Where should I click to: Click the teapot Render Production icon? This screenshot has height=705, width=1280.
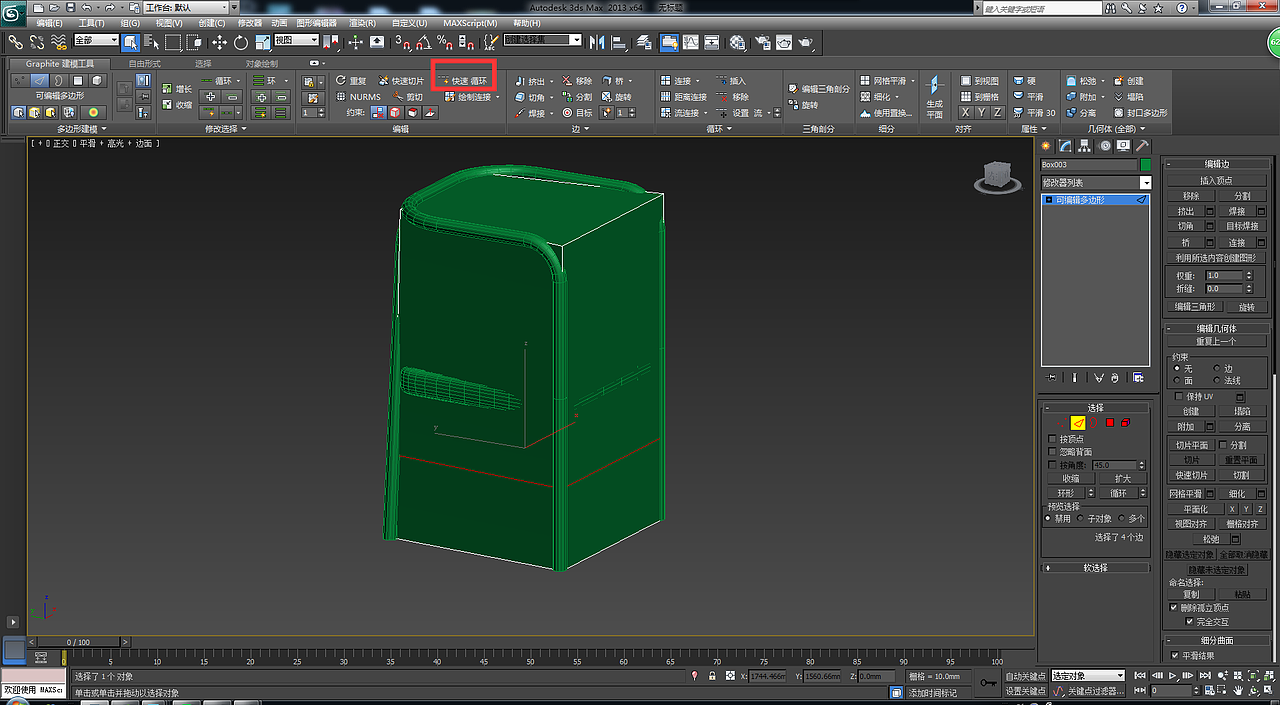805,42
